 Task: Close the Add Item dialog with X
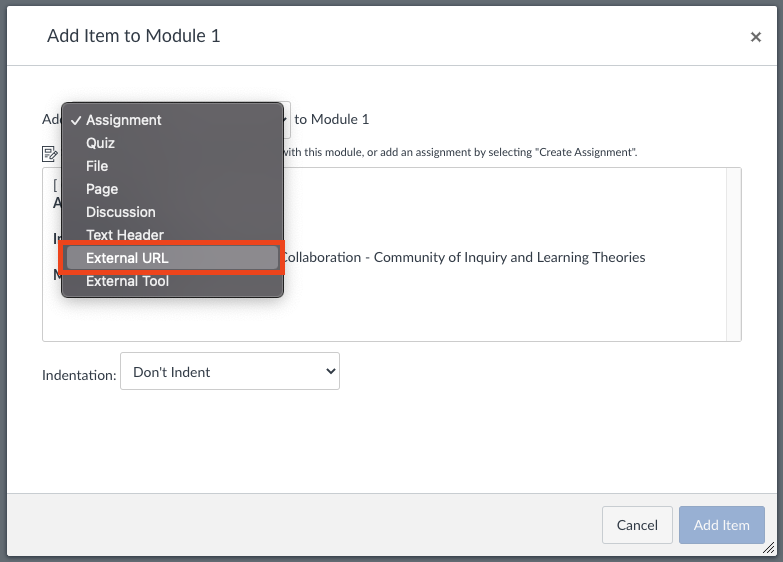pyautogui.click(x=756, y=36)
